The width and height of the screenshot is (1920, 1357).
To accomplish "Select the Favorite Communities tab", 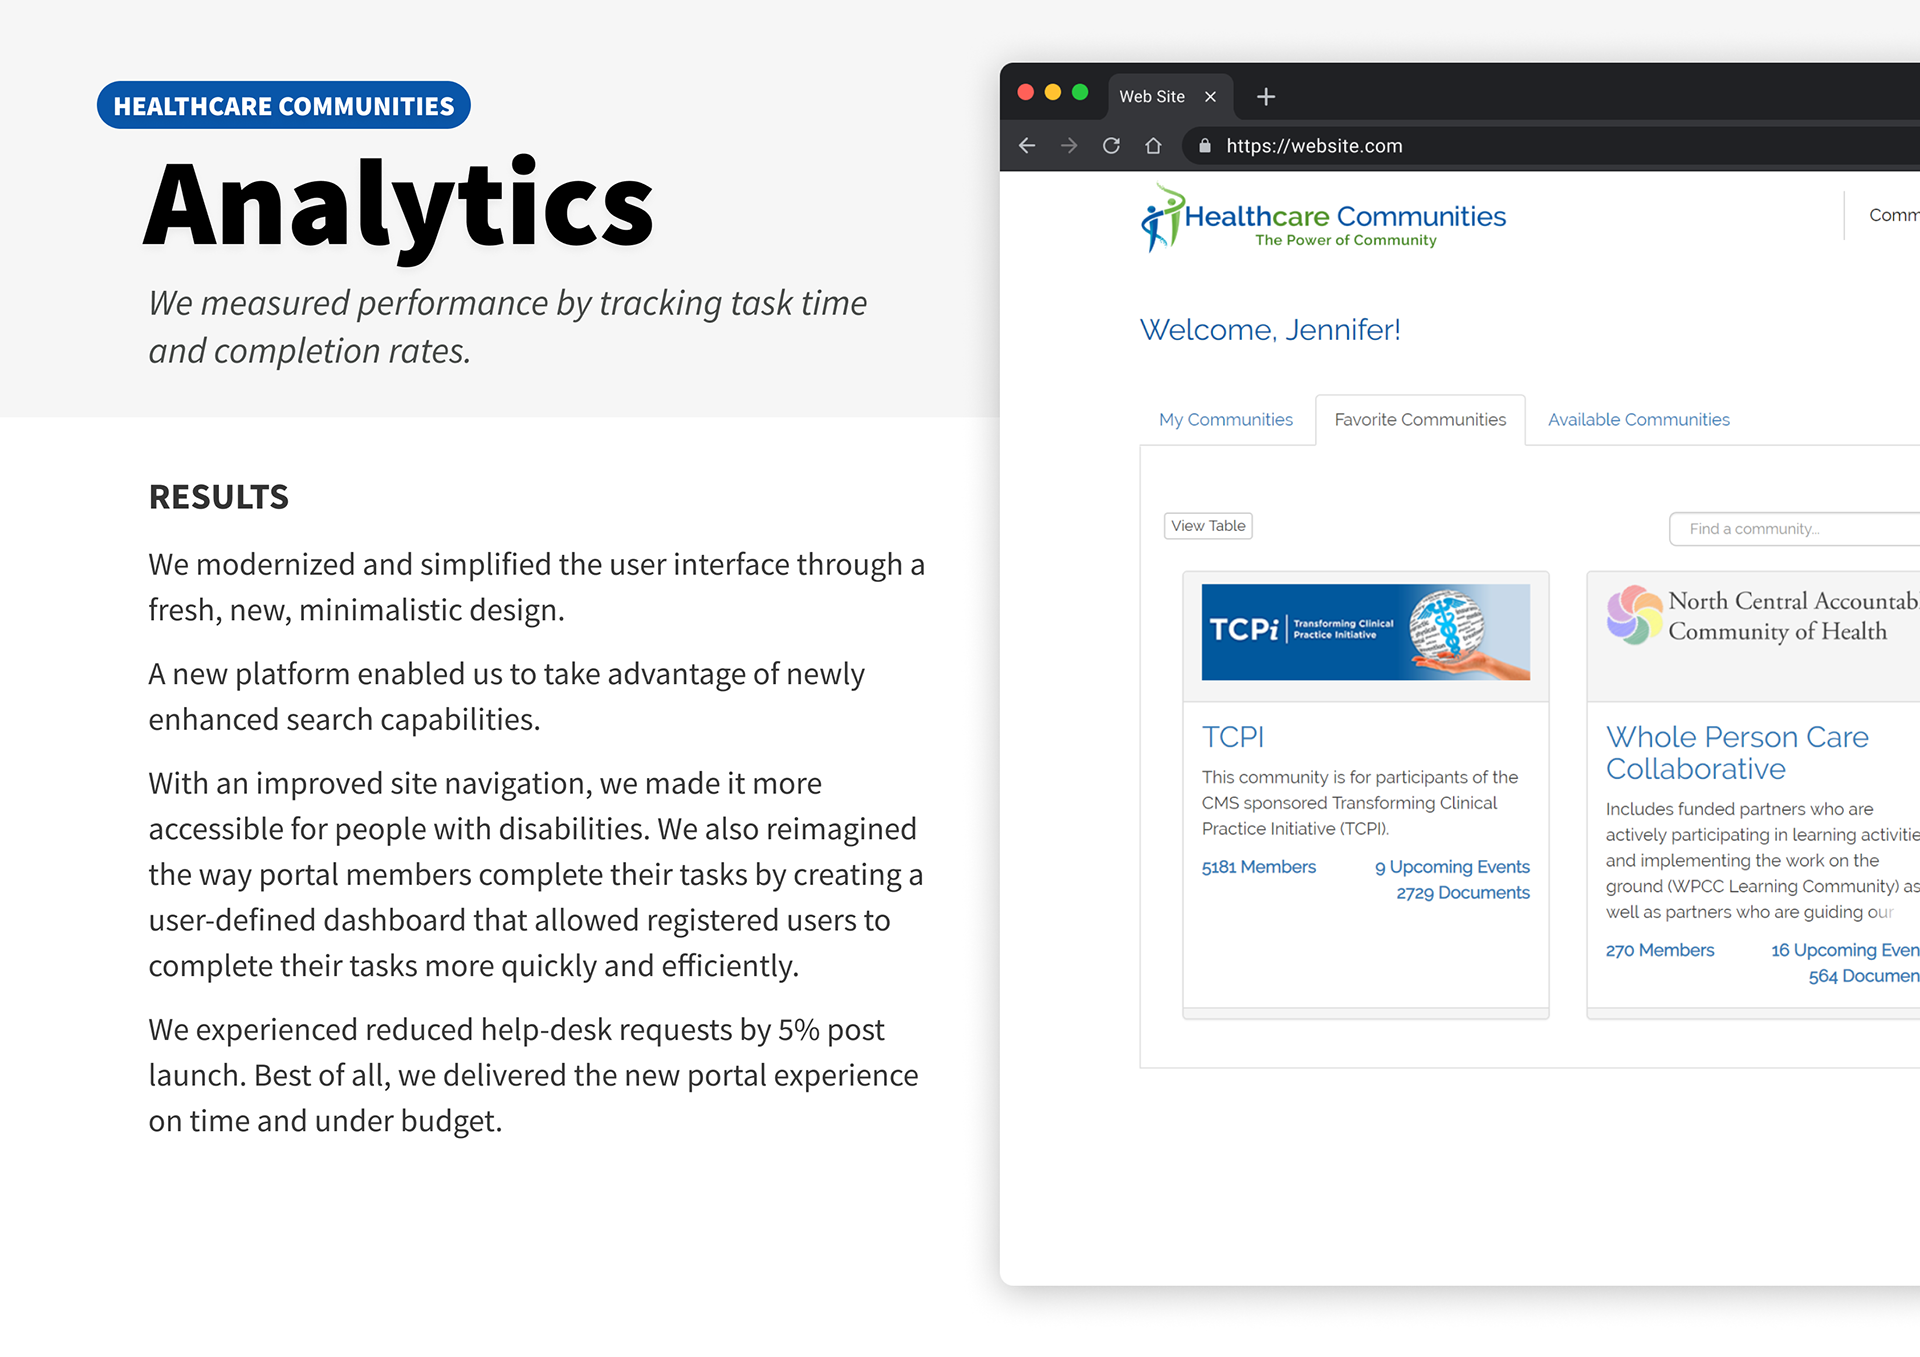I will (x=1419, y=420).
